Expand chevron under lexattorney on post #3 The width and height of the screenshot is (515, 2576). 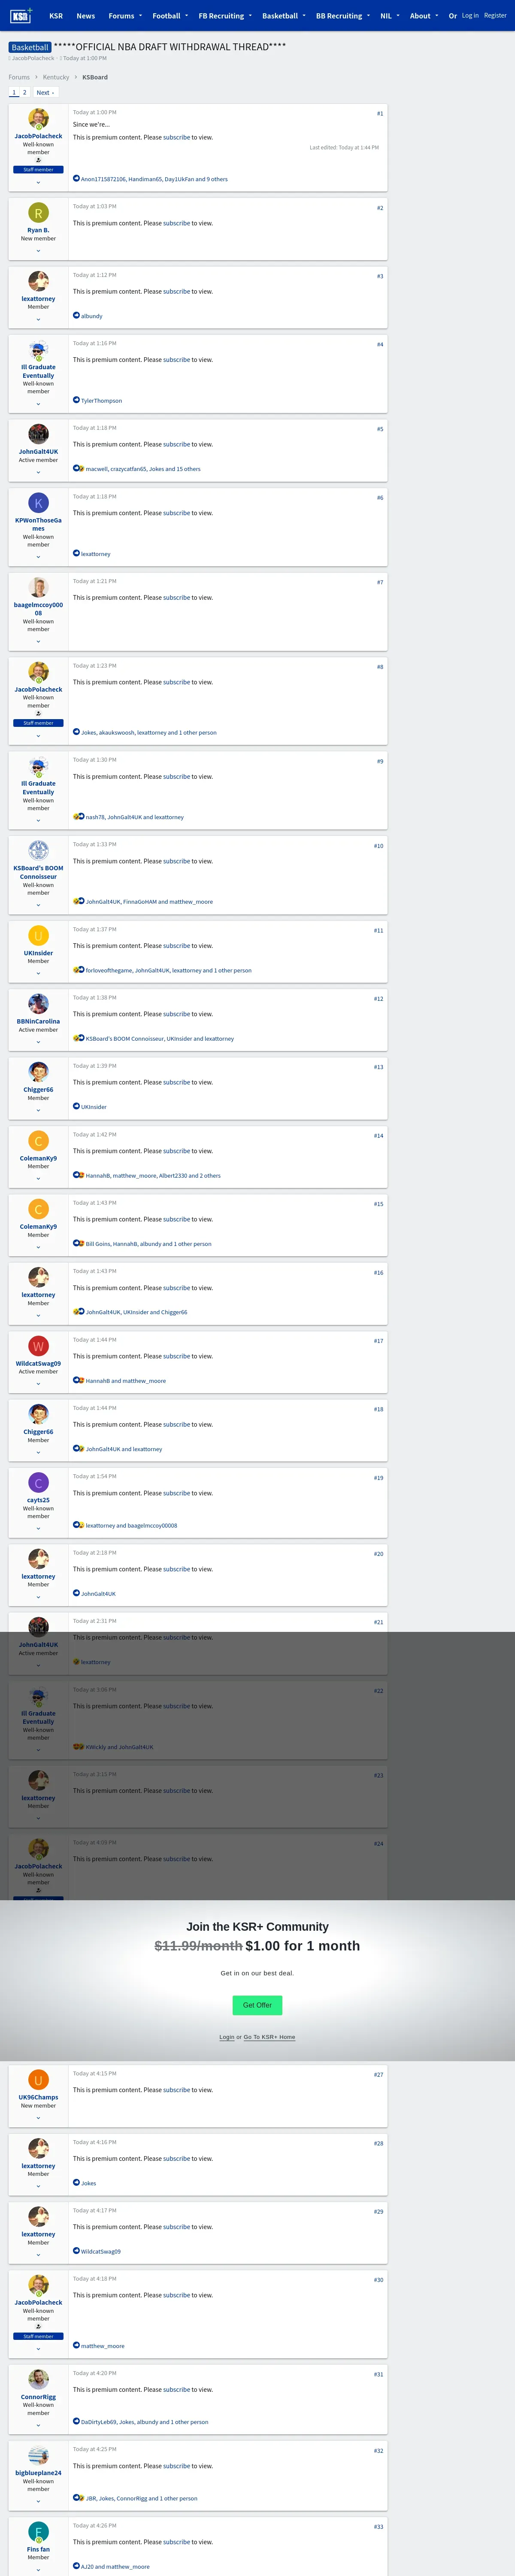pos(38,319)
